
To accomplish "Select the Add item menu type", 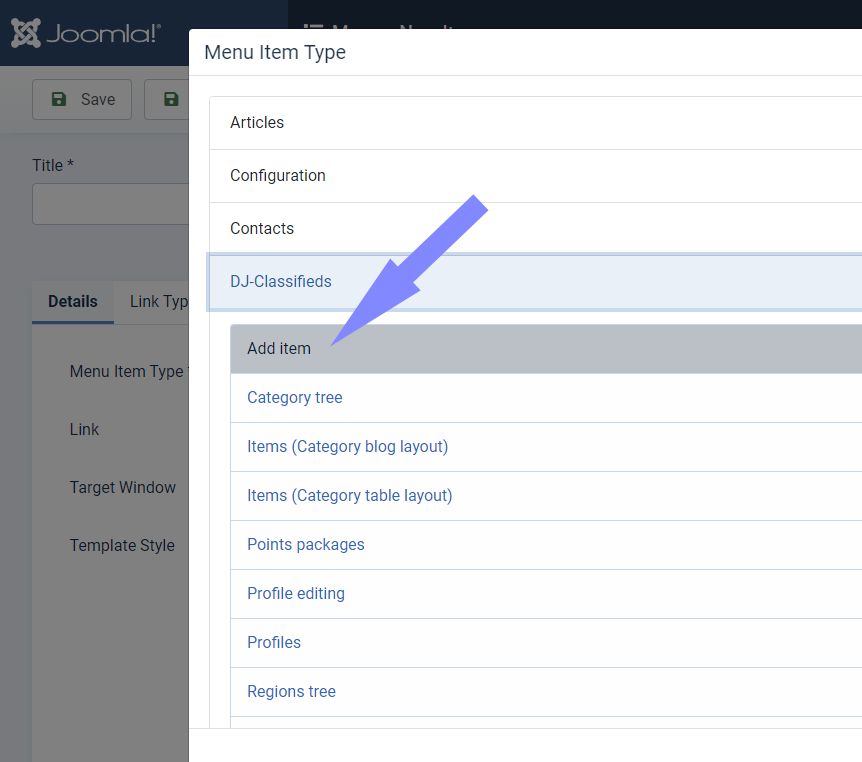I will point(546,349).
